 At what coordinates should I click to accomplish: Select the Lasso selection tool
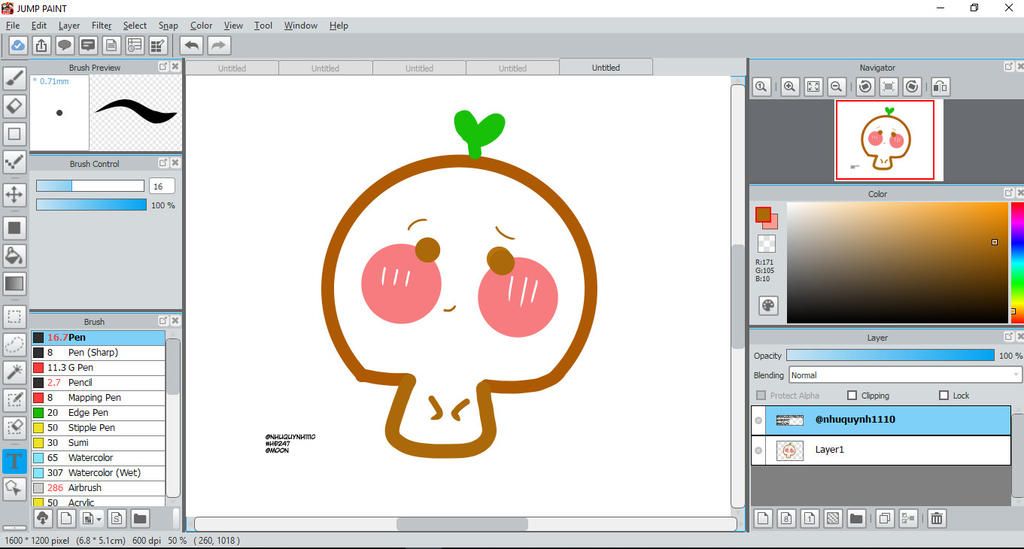point(14,344)
